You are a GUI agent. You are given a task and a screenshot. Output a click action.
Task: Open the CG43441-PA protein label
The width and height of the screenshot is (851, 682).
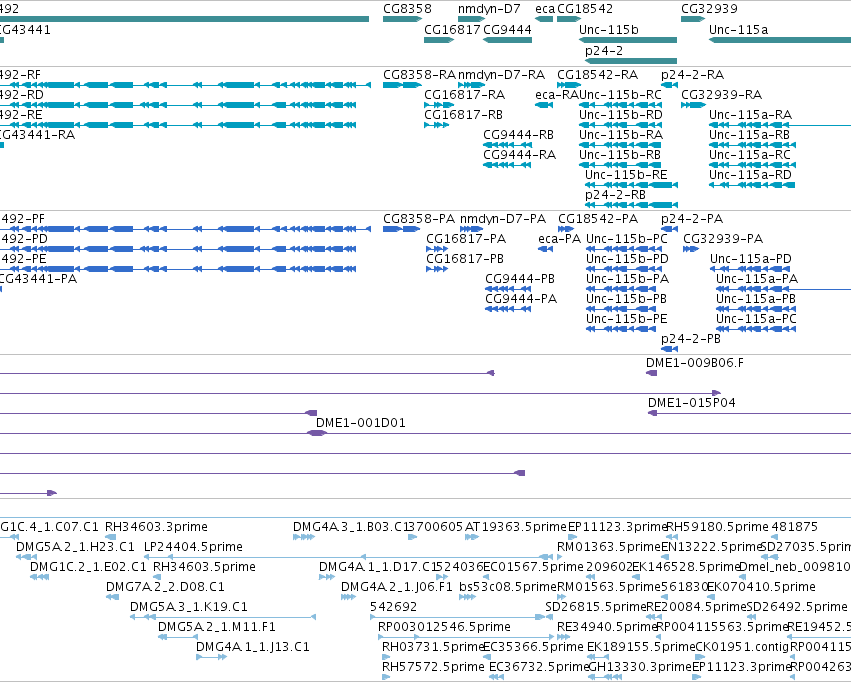pyautogui.click(x=37, y=279)
